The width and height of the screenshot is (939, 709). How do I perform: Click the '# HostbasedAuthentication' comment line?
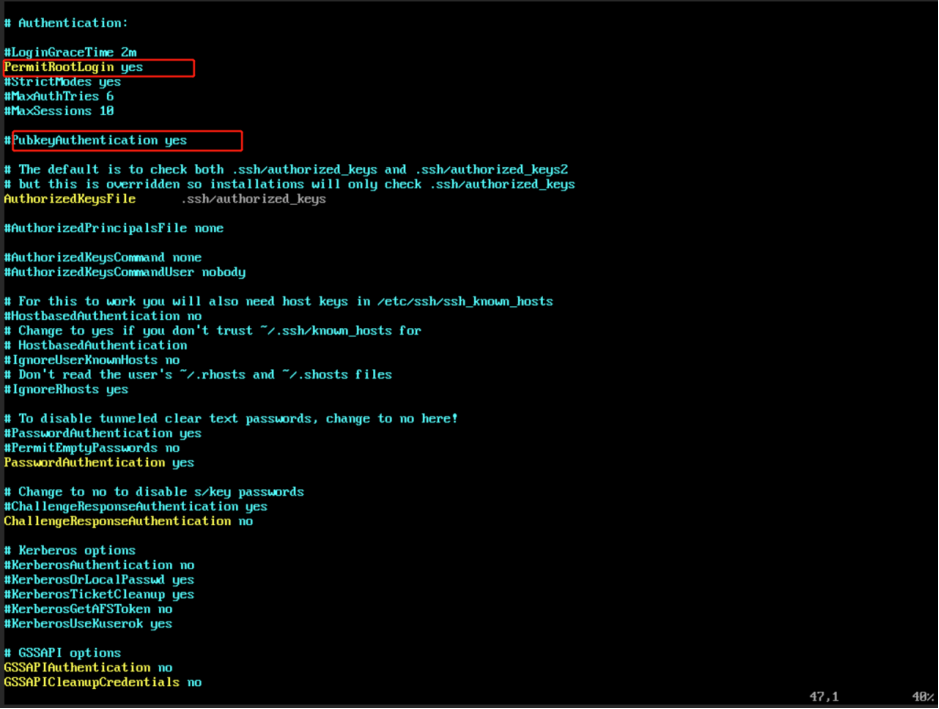(95, 346)
